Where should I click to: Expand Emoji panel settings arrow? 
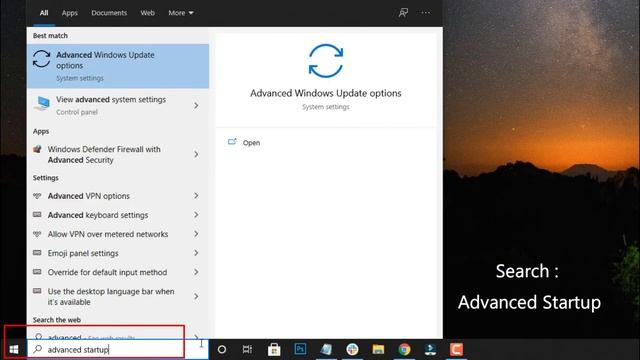click(x=196, y=253)
